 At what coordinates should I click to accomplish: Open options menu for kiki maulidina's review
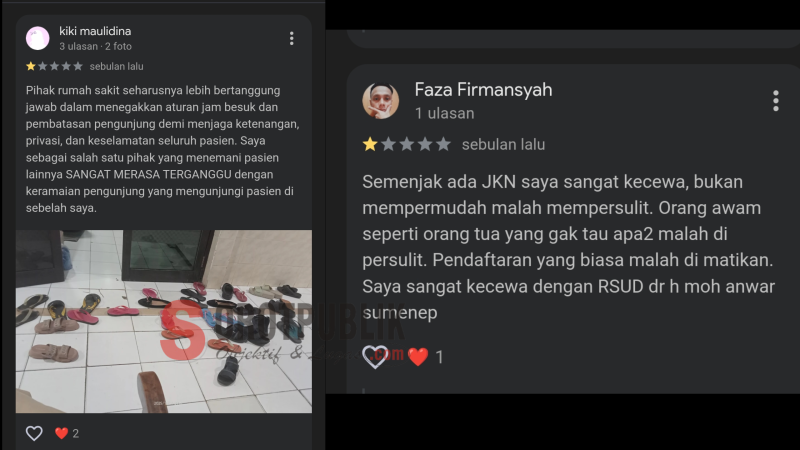291,38
